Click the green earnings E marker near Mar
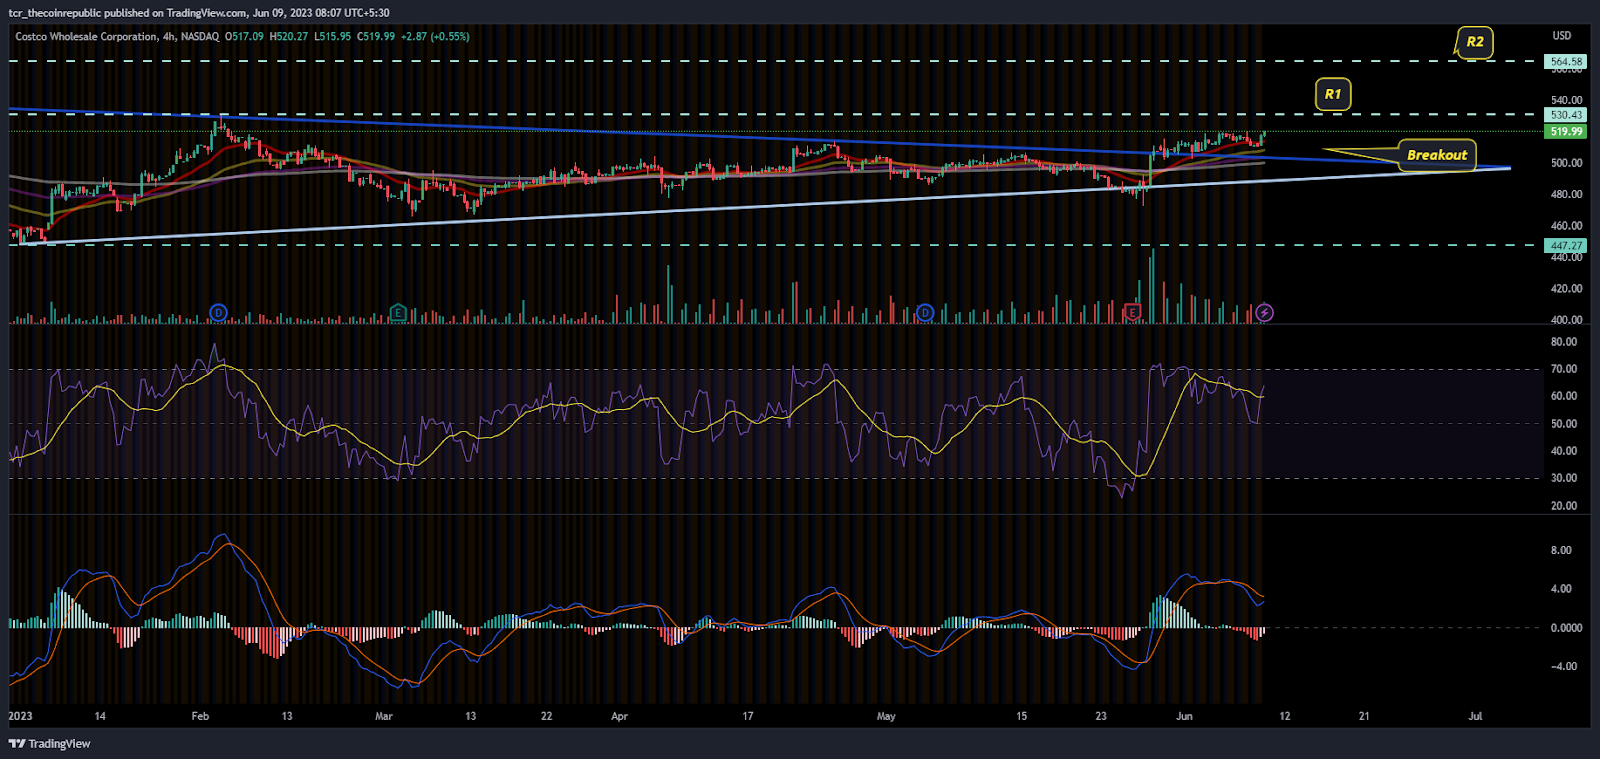Viewport: 1600px width, 759px height. pos(398,313)
